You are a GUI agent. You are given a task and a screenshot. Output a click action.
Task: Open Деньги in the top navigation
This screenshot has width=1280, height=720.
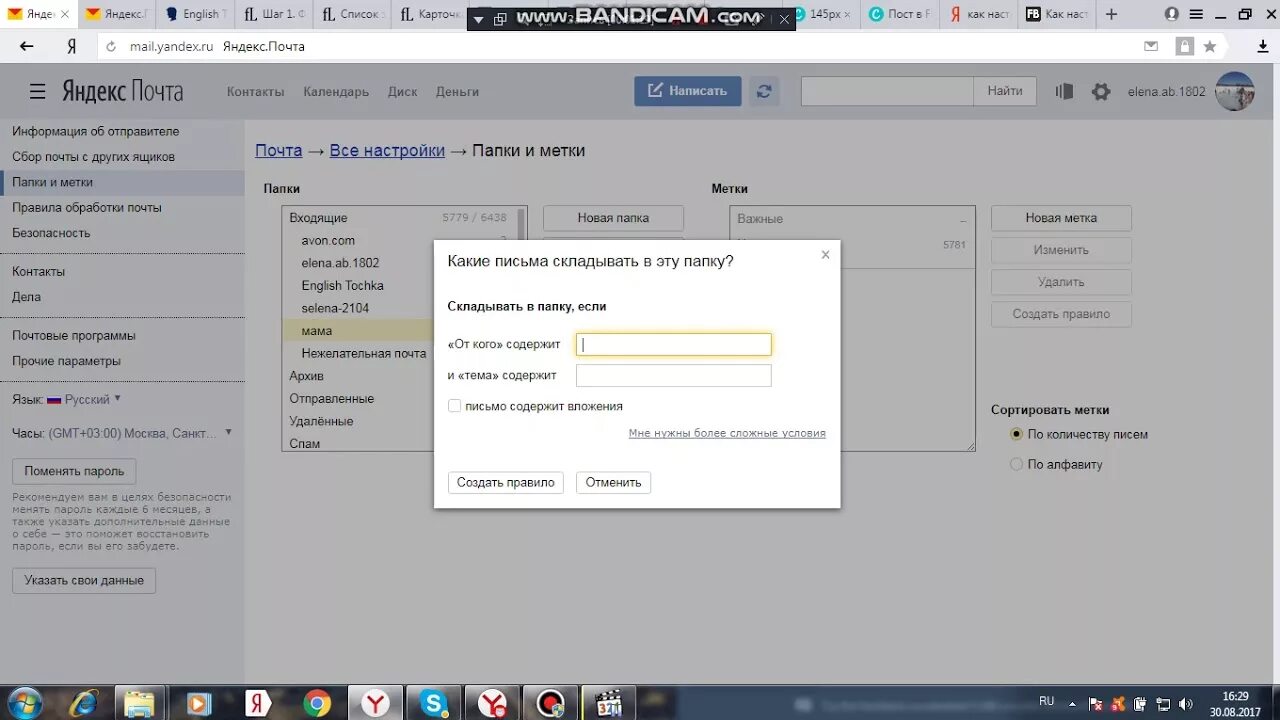point(457,91)
